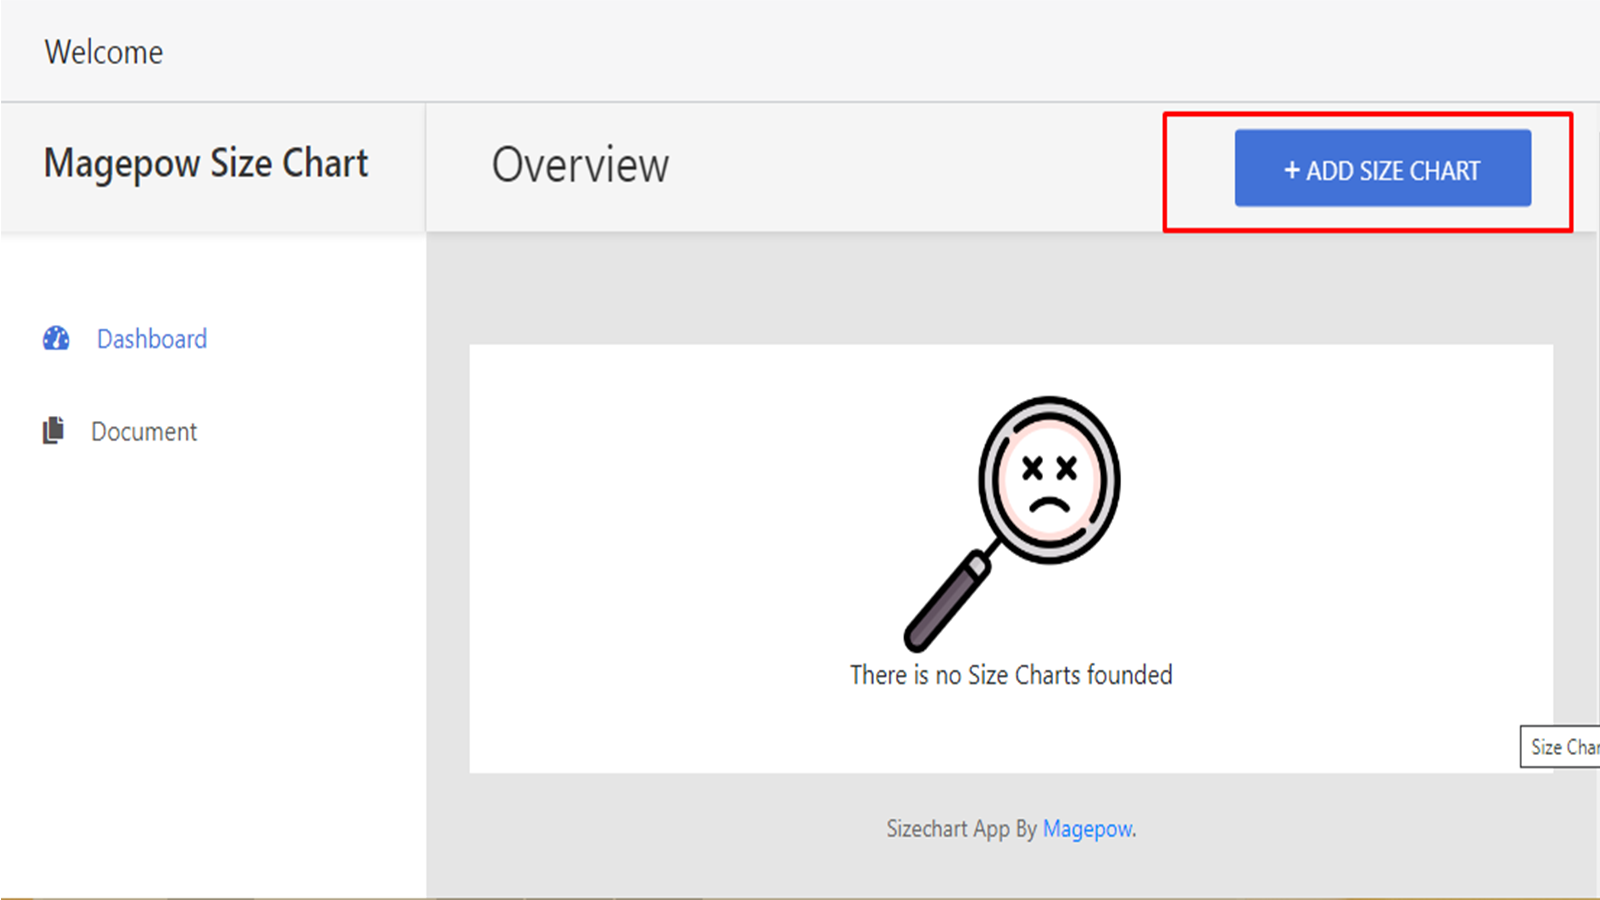Click the Magepow Size Chart title
This screenshot has height=900, width=1600.
point(206,164)
